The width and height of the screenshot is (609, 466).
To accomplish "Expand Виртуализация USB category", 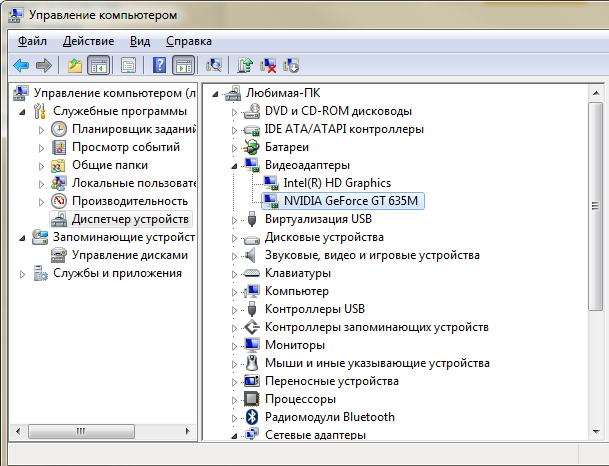I will (234, 220).
